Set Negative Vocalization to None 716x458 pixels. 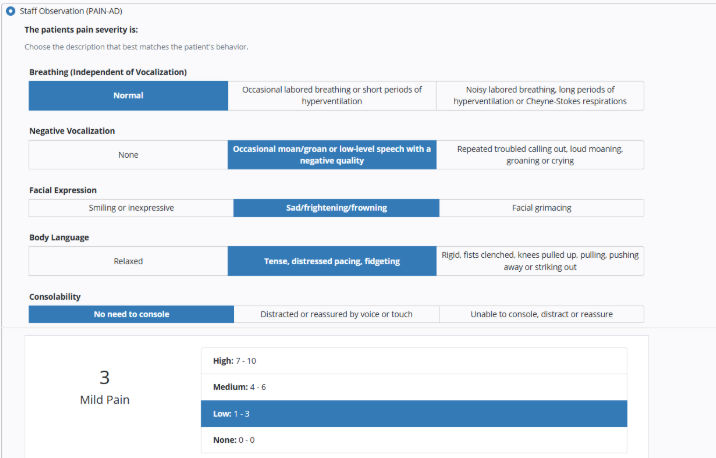point(127,155)
